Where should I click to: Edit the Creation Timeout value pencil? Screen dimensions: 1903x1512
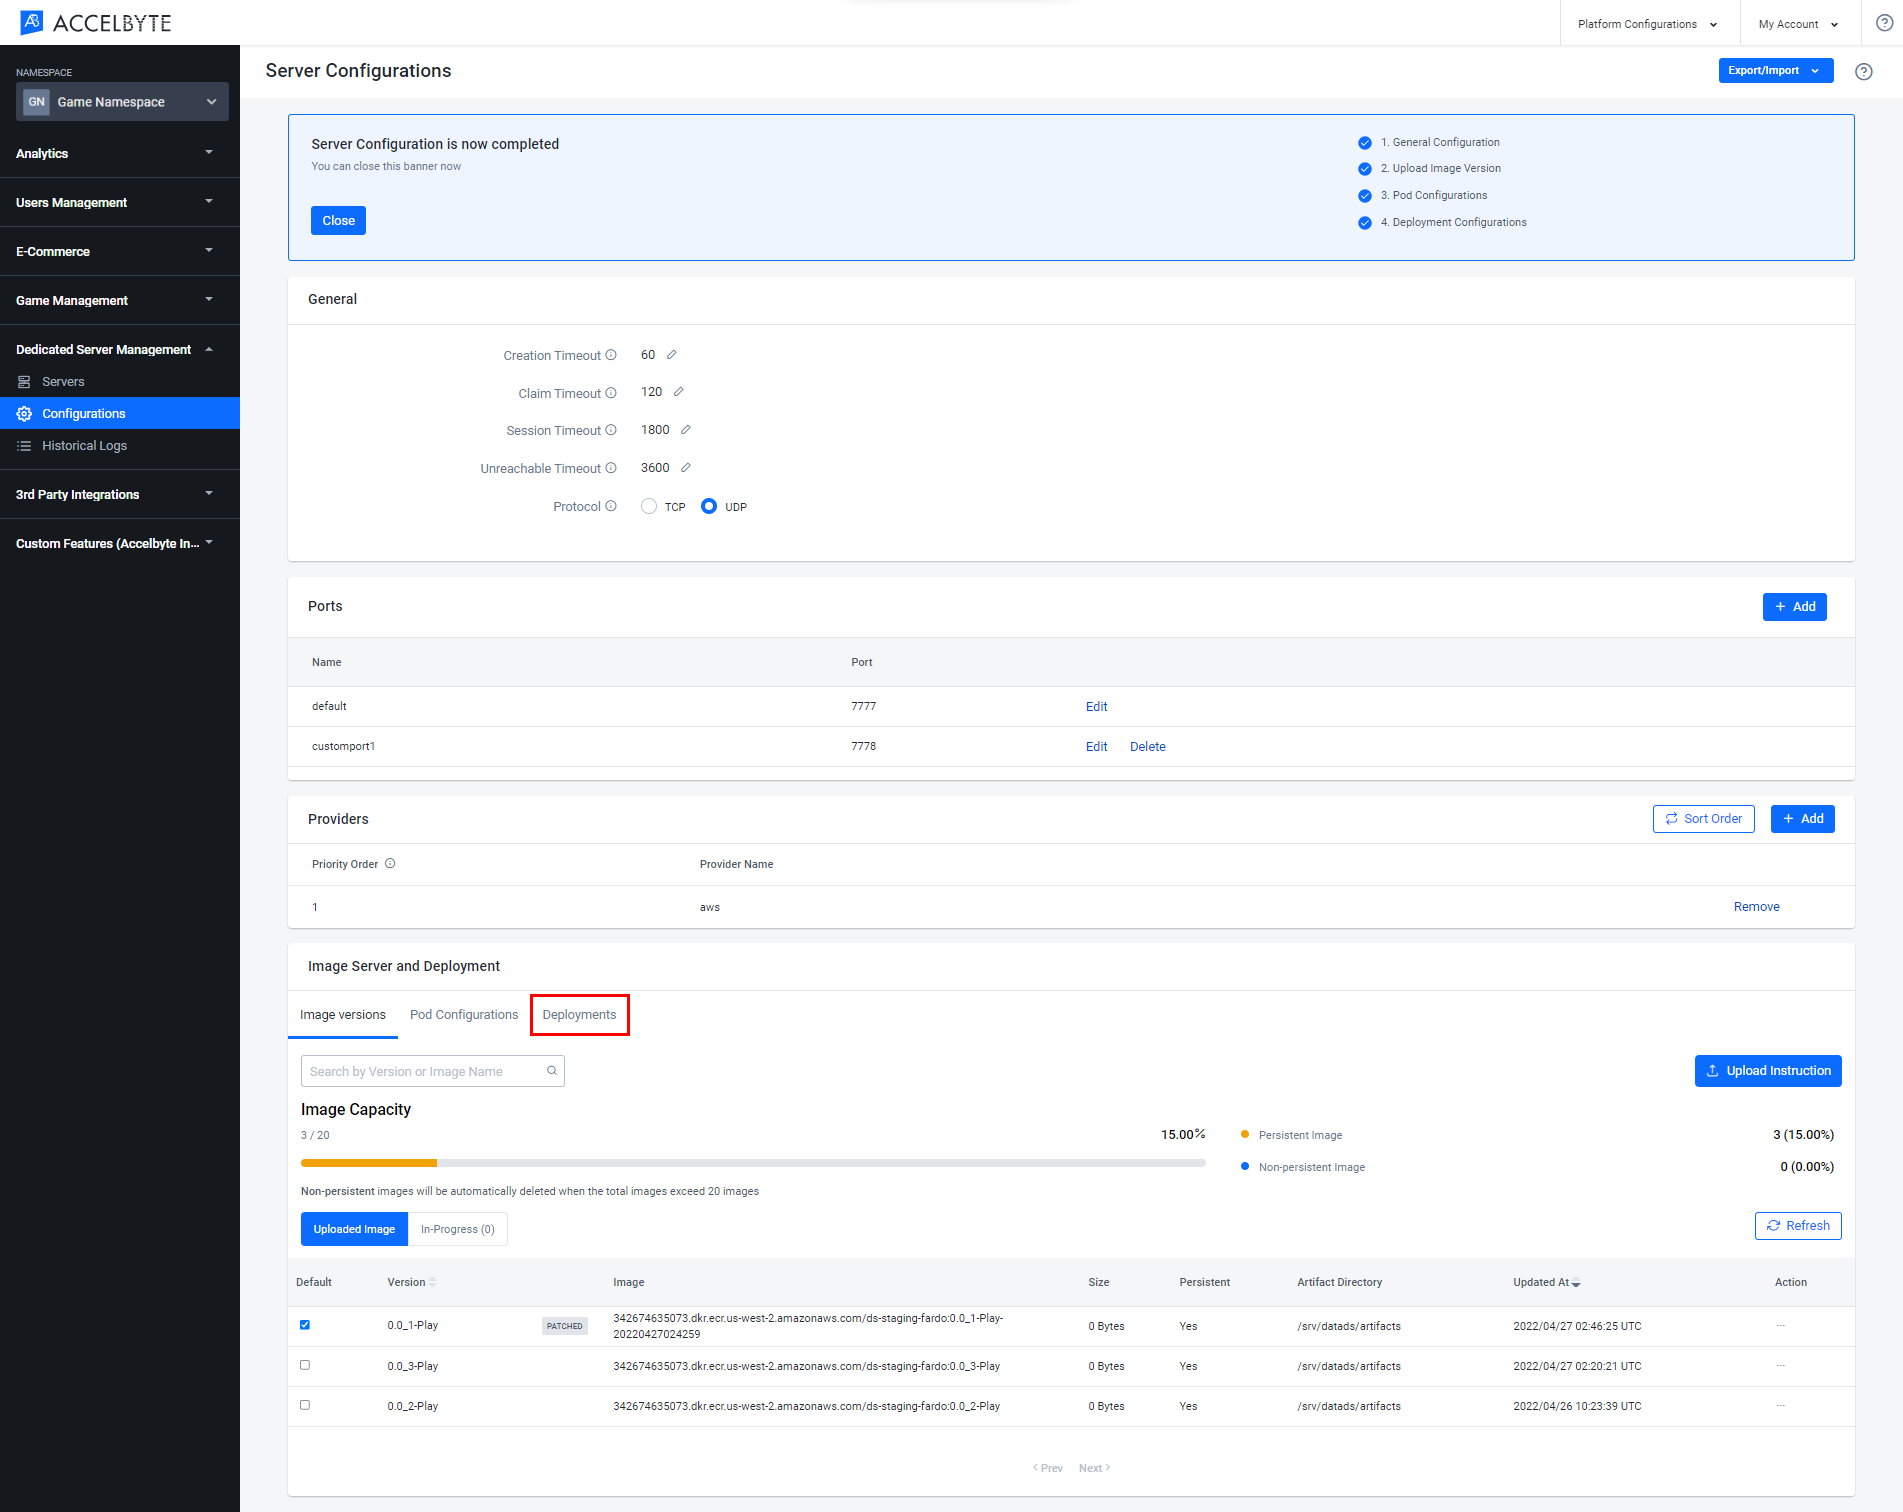point(672,355)
